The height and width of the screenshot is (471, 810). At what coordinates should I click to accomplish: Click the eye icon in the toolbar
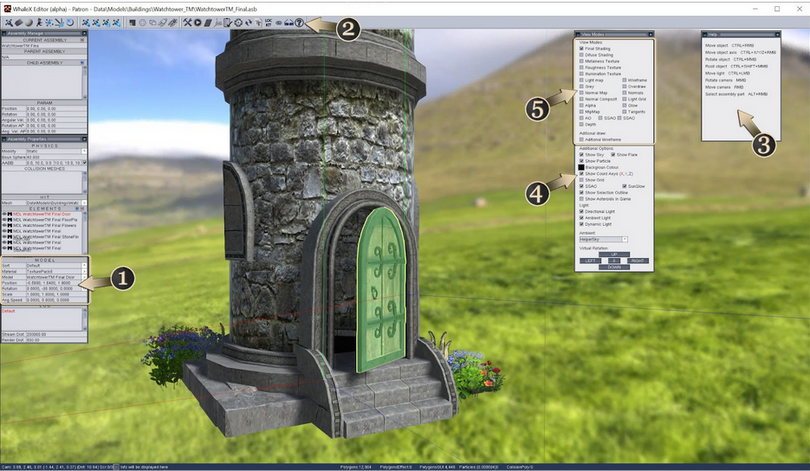tap(278, 23)
